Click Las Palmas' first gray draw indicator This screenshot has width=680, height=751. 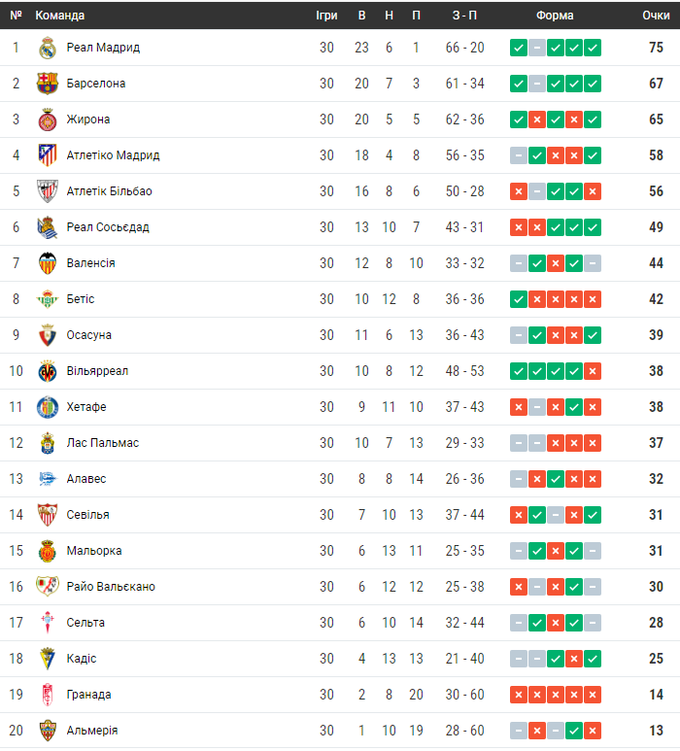518,443
